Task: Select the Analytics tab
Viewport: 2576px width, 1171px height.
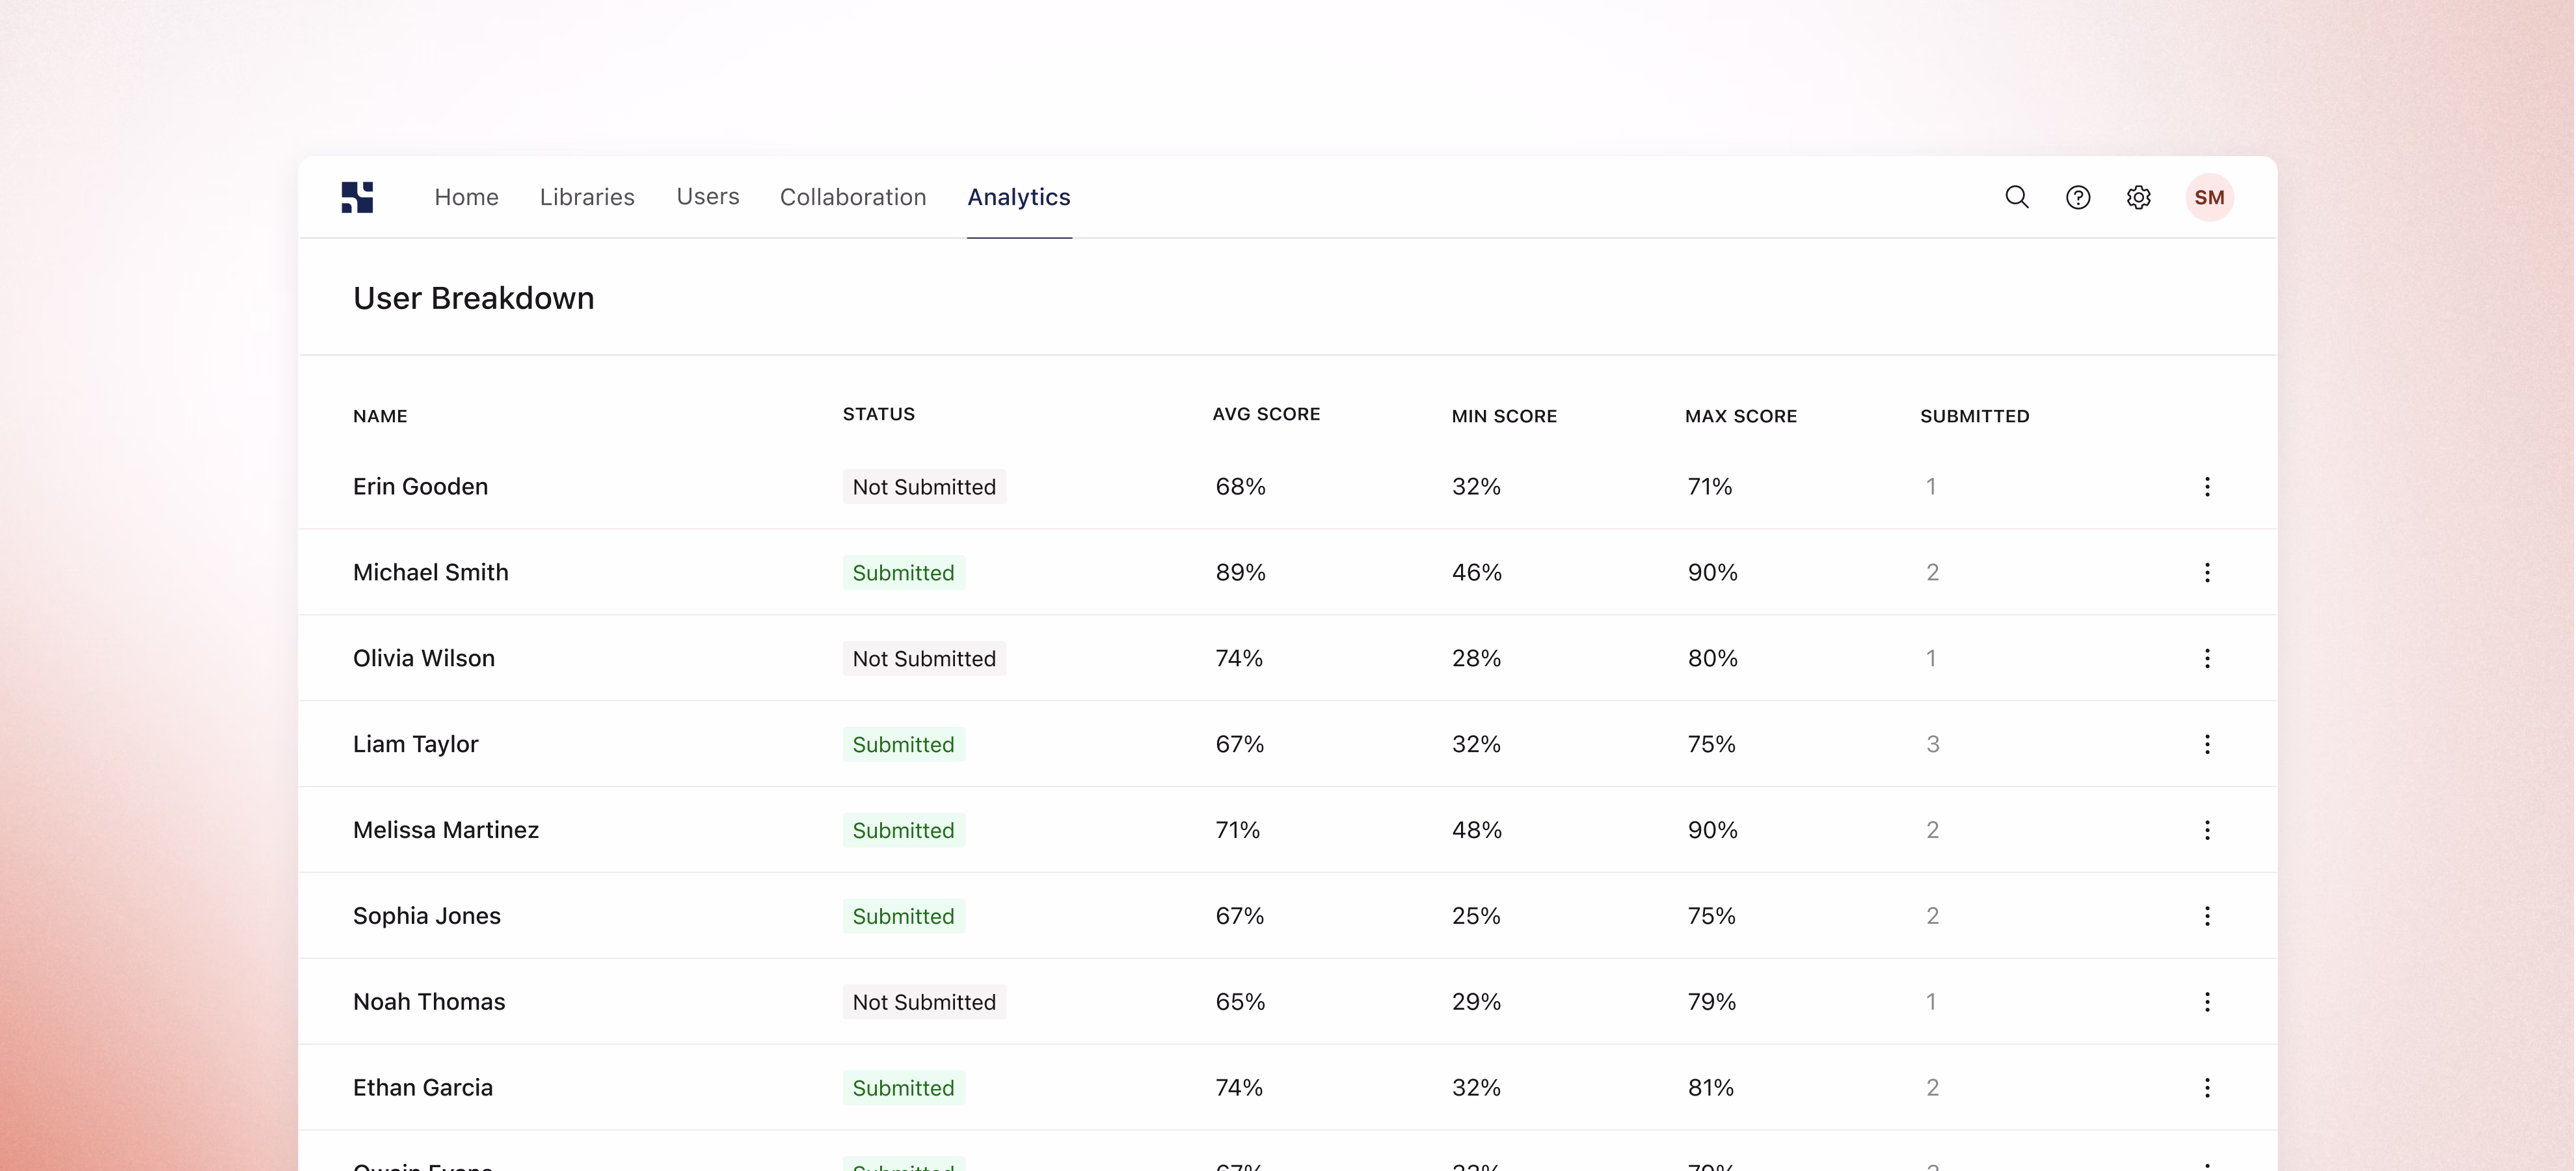Action: (x=1019, y=197)
